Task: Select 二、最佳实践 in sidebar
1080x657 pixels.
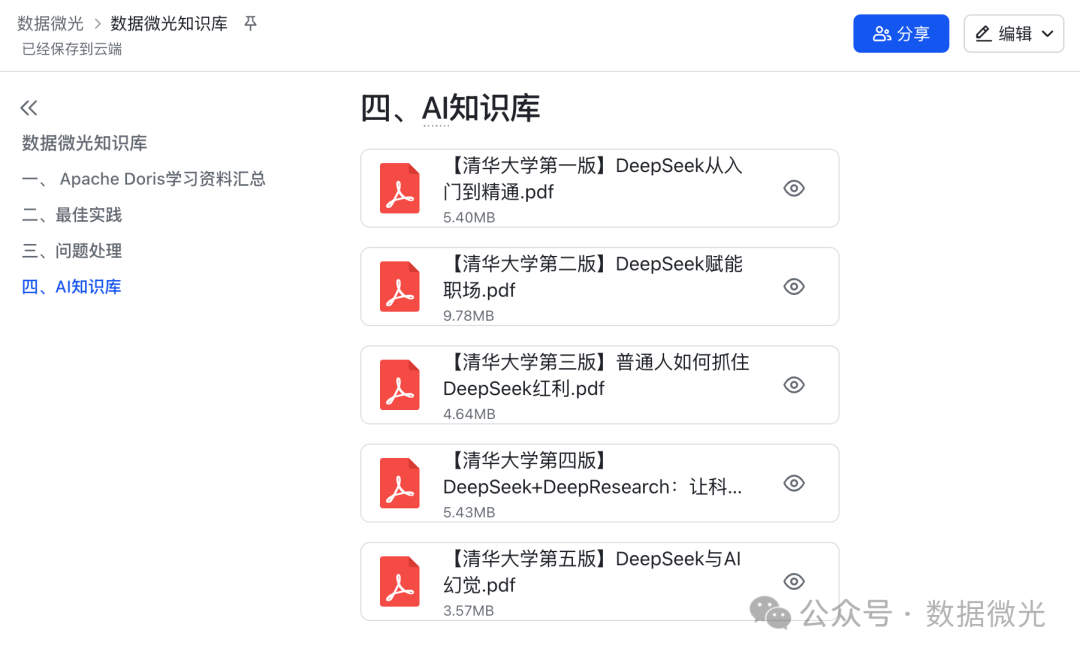Action: click(x=70, y=214)
